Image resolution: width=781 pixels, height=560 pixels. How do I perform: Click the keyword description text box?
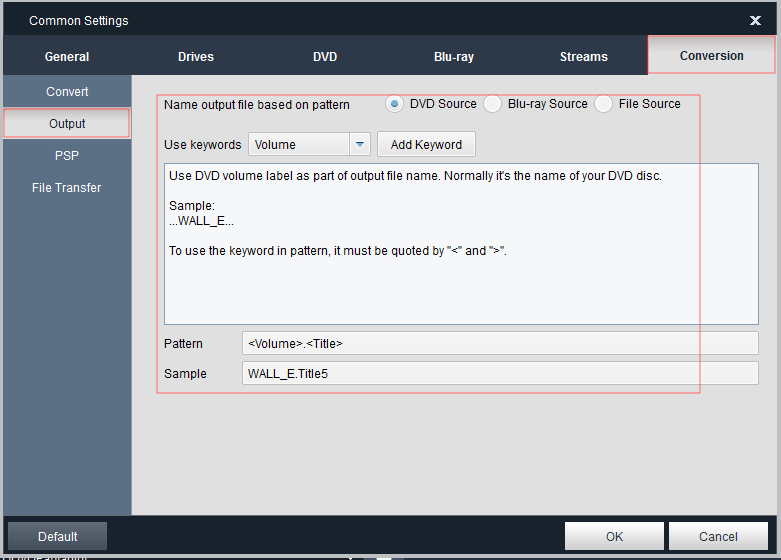pos(461,244)
